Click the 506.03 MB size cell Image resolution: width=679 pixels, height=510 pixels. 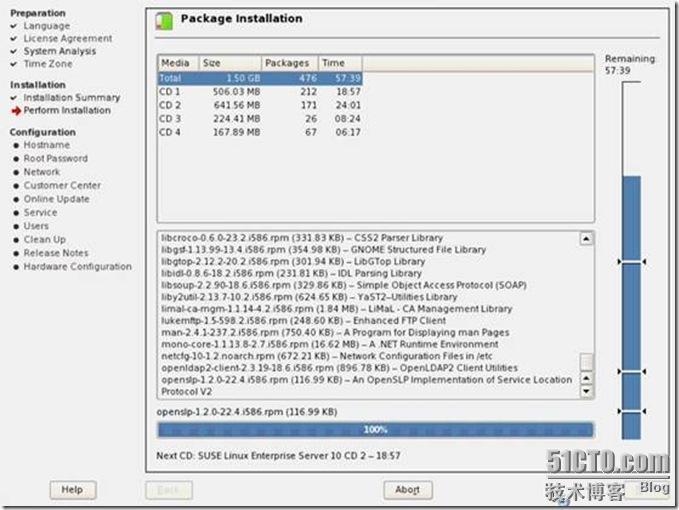[x=236, y=92]
